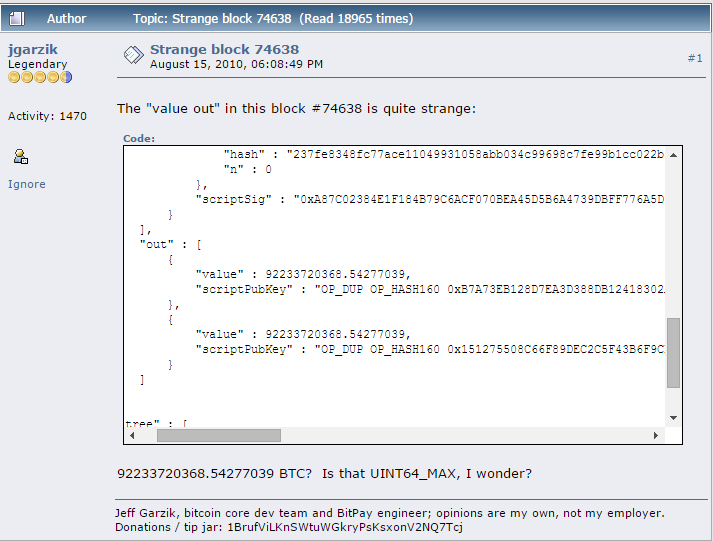The height and width of the screenshot is (541, 713).
Task: Open the Strange block 74638 post title
Action: point(225,49)
